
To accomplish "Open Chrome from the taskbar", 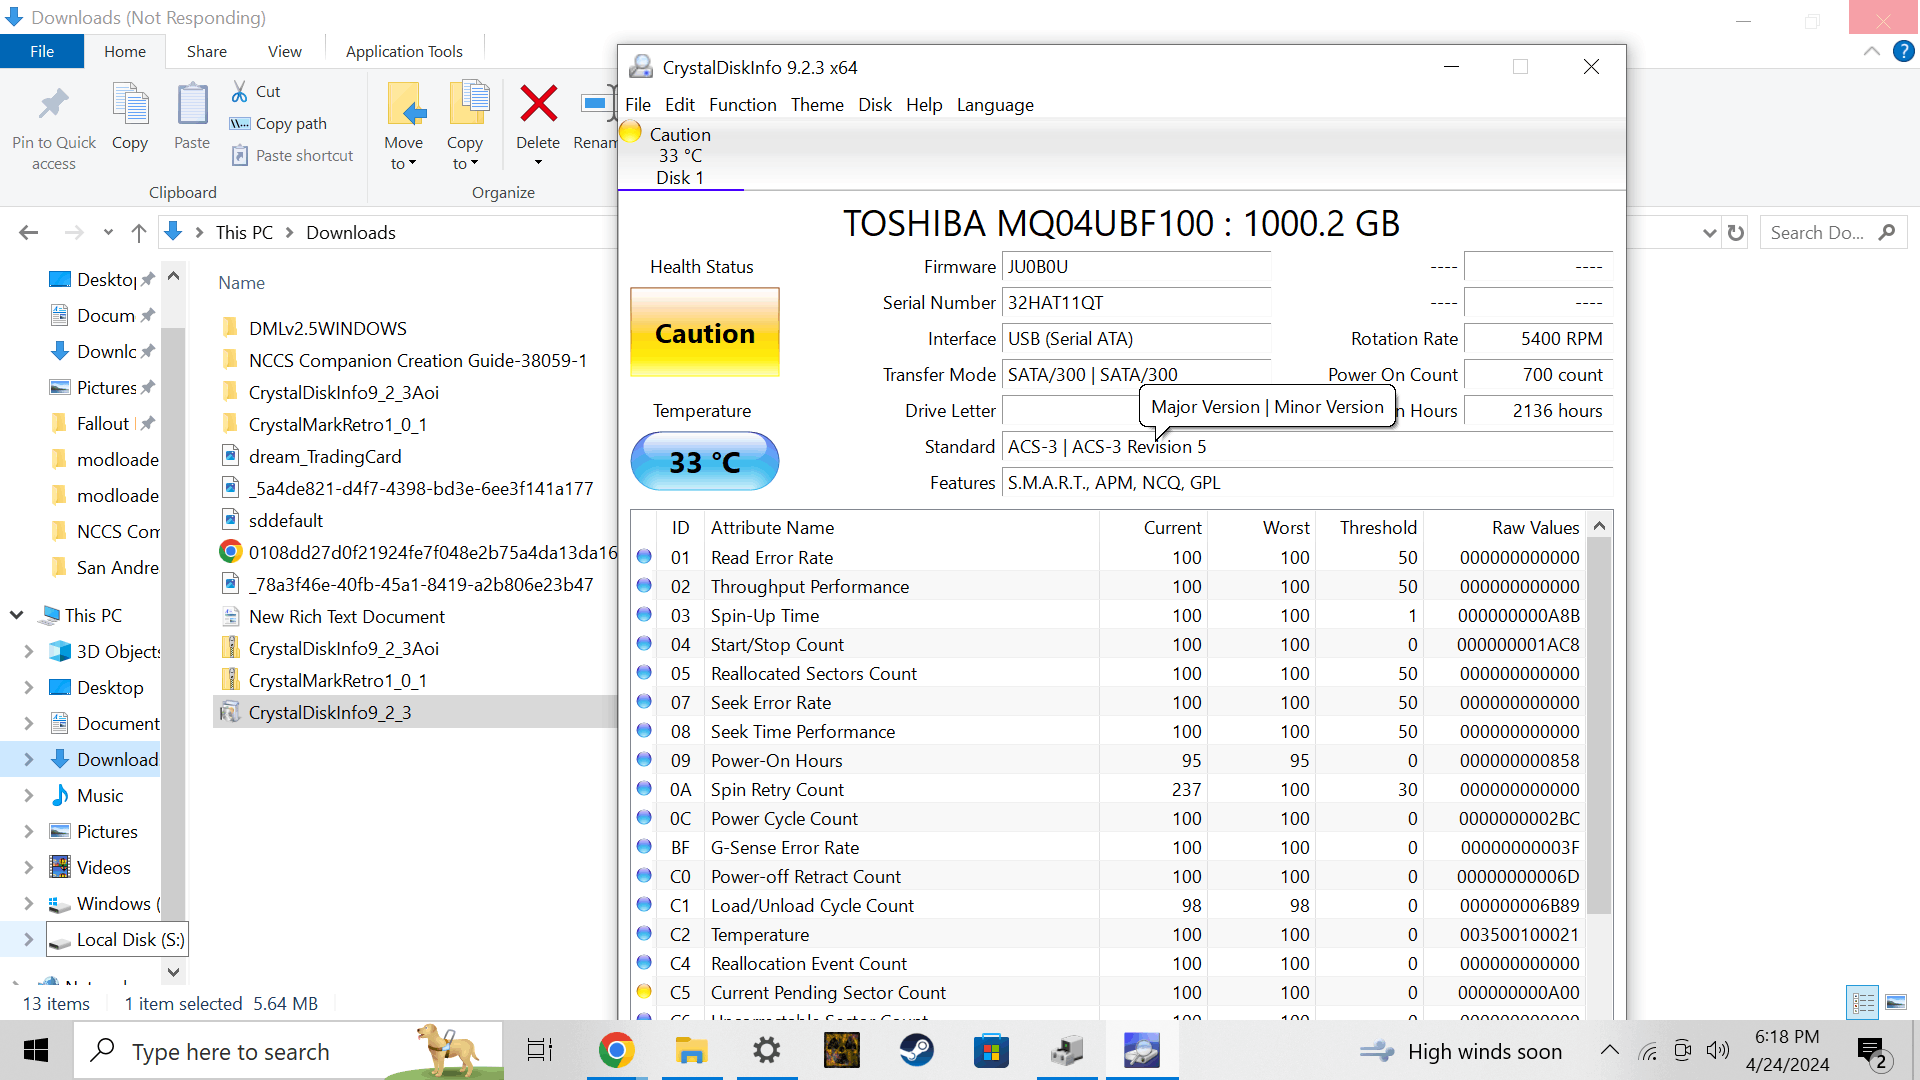I will coord(616,1051).
